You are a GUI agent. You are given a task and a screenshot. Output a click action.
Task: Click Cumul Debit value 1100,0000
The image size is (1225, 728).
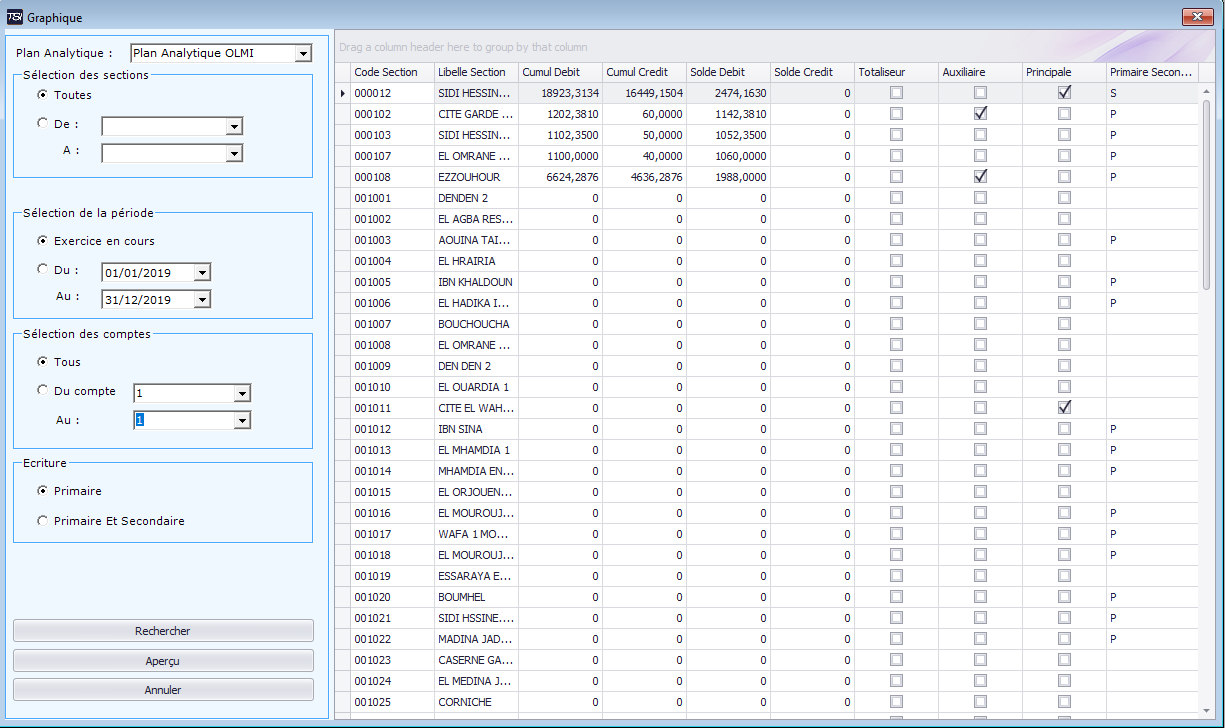click(560, 156)
